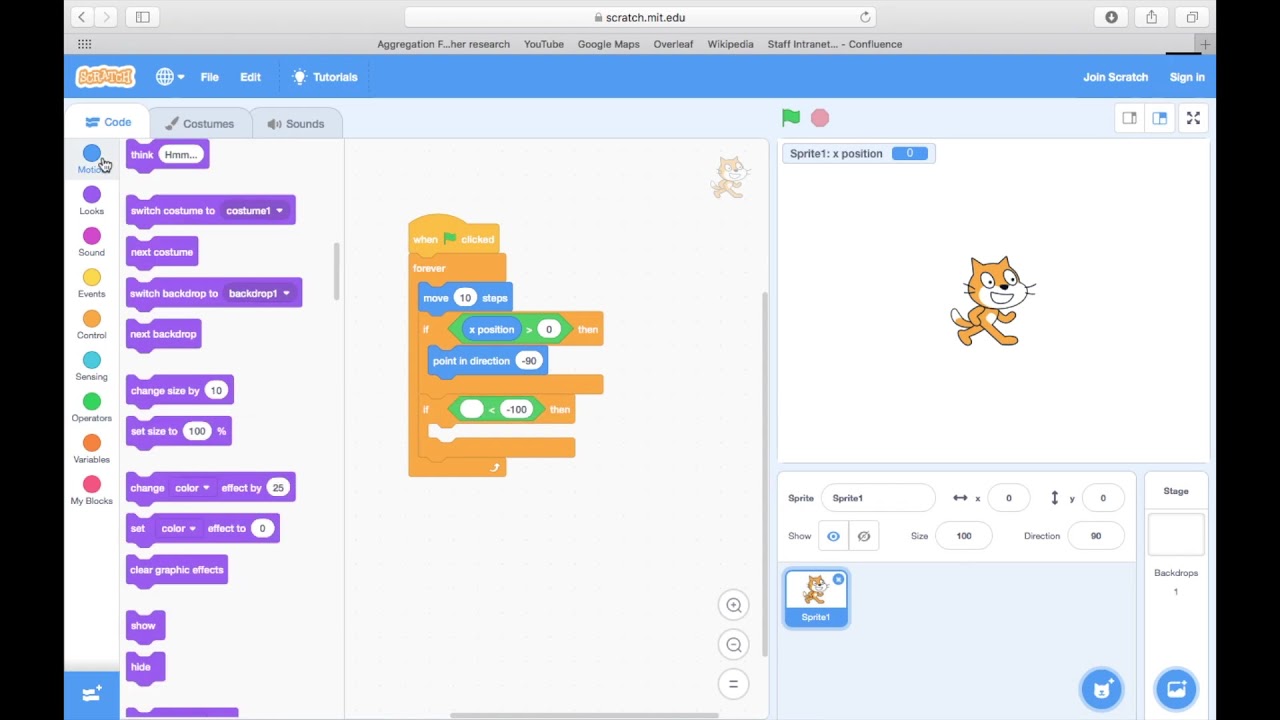
Task: Reload the page in Safari
Action: click(865, 17)
